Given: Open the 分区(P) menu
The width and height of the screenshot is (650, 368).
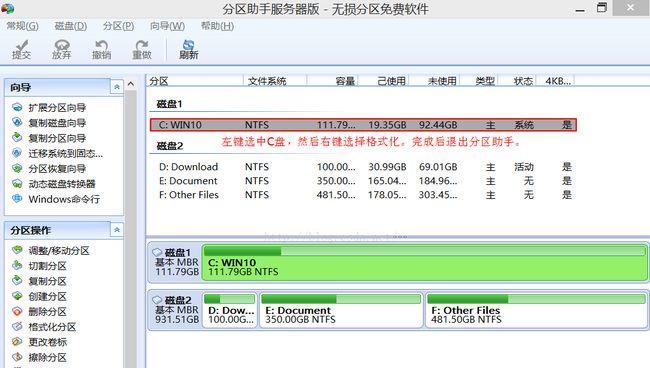Looking at the screenshot, I should tap(118, 26).
